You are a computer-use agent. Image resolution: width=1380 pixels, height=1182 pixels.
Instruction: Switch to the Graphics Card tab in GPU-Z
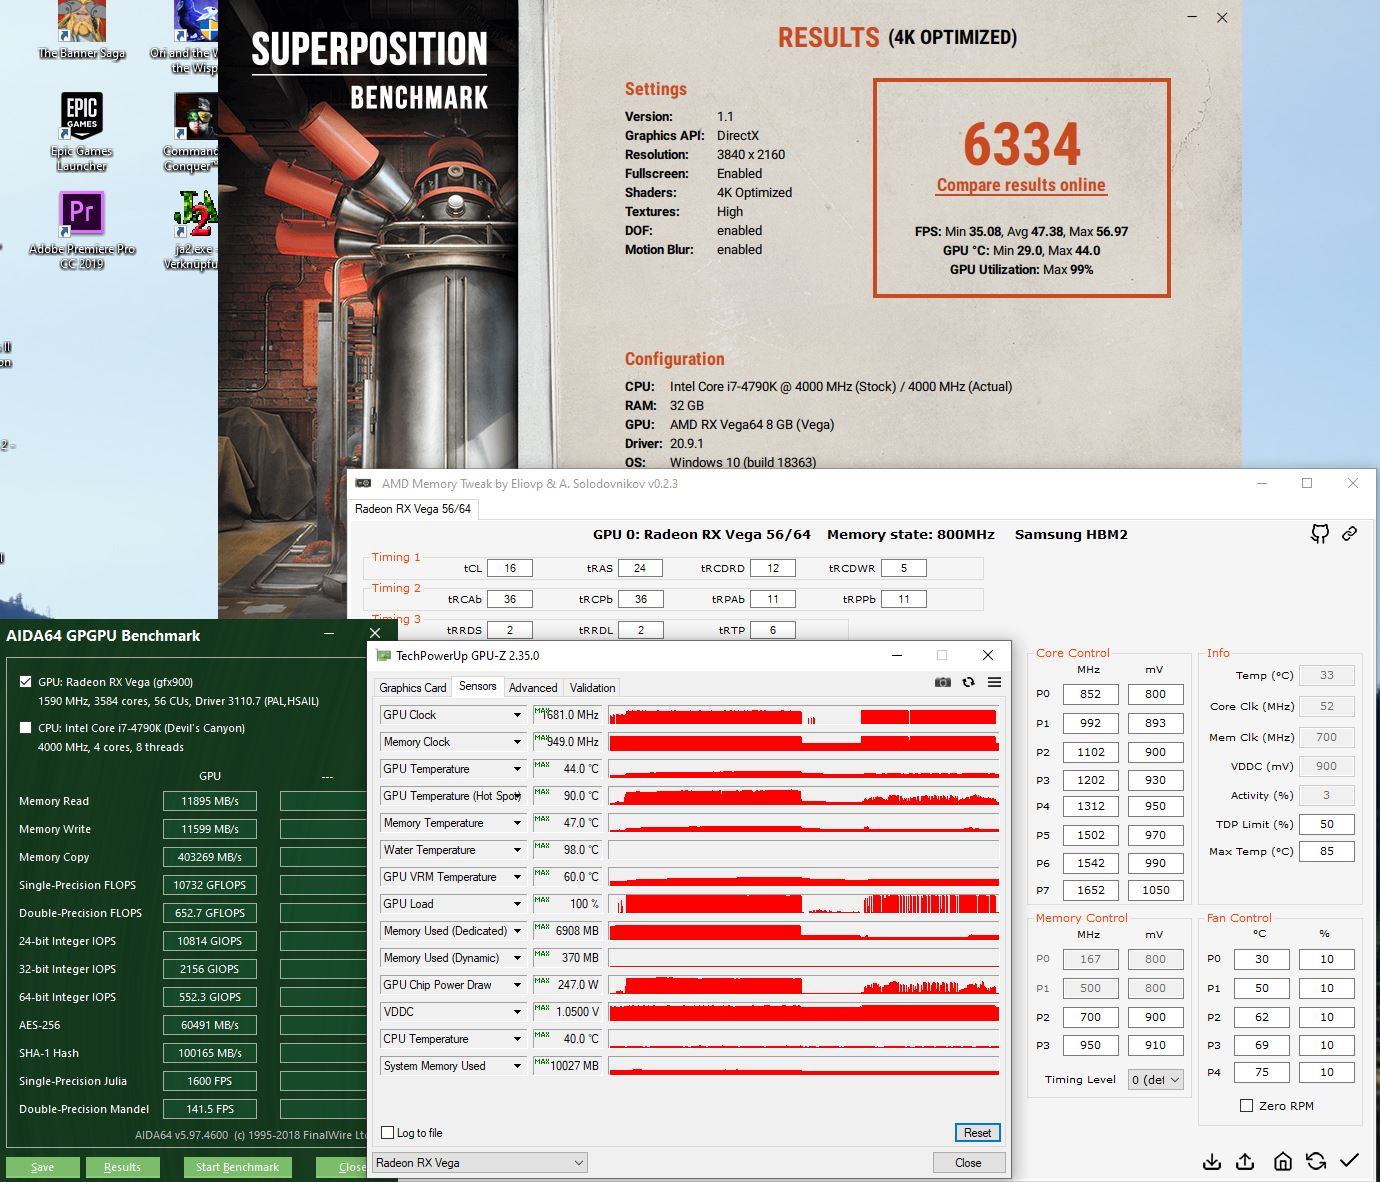click(413, 688)
